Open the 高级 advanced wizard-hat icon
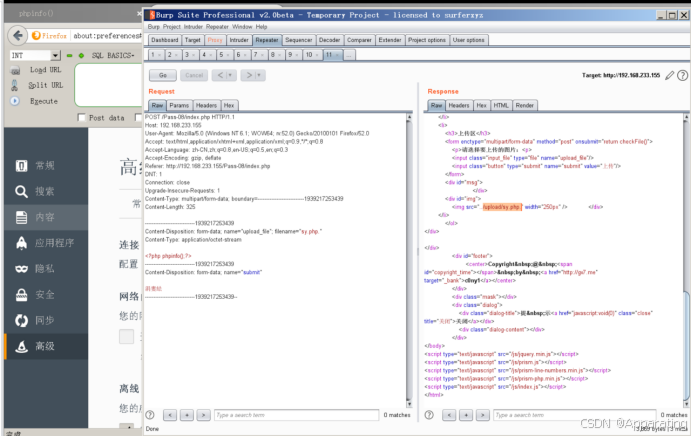 click(22, 347)
